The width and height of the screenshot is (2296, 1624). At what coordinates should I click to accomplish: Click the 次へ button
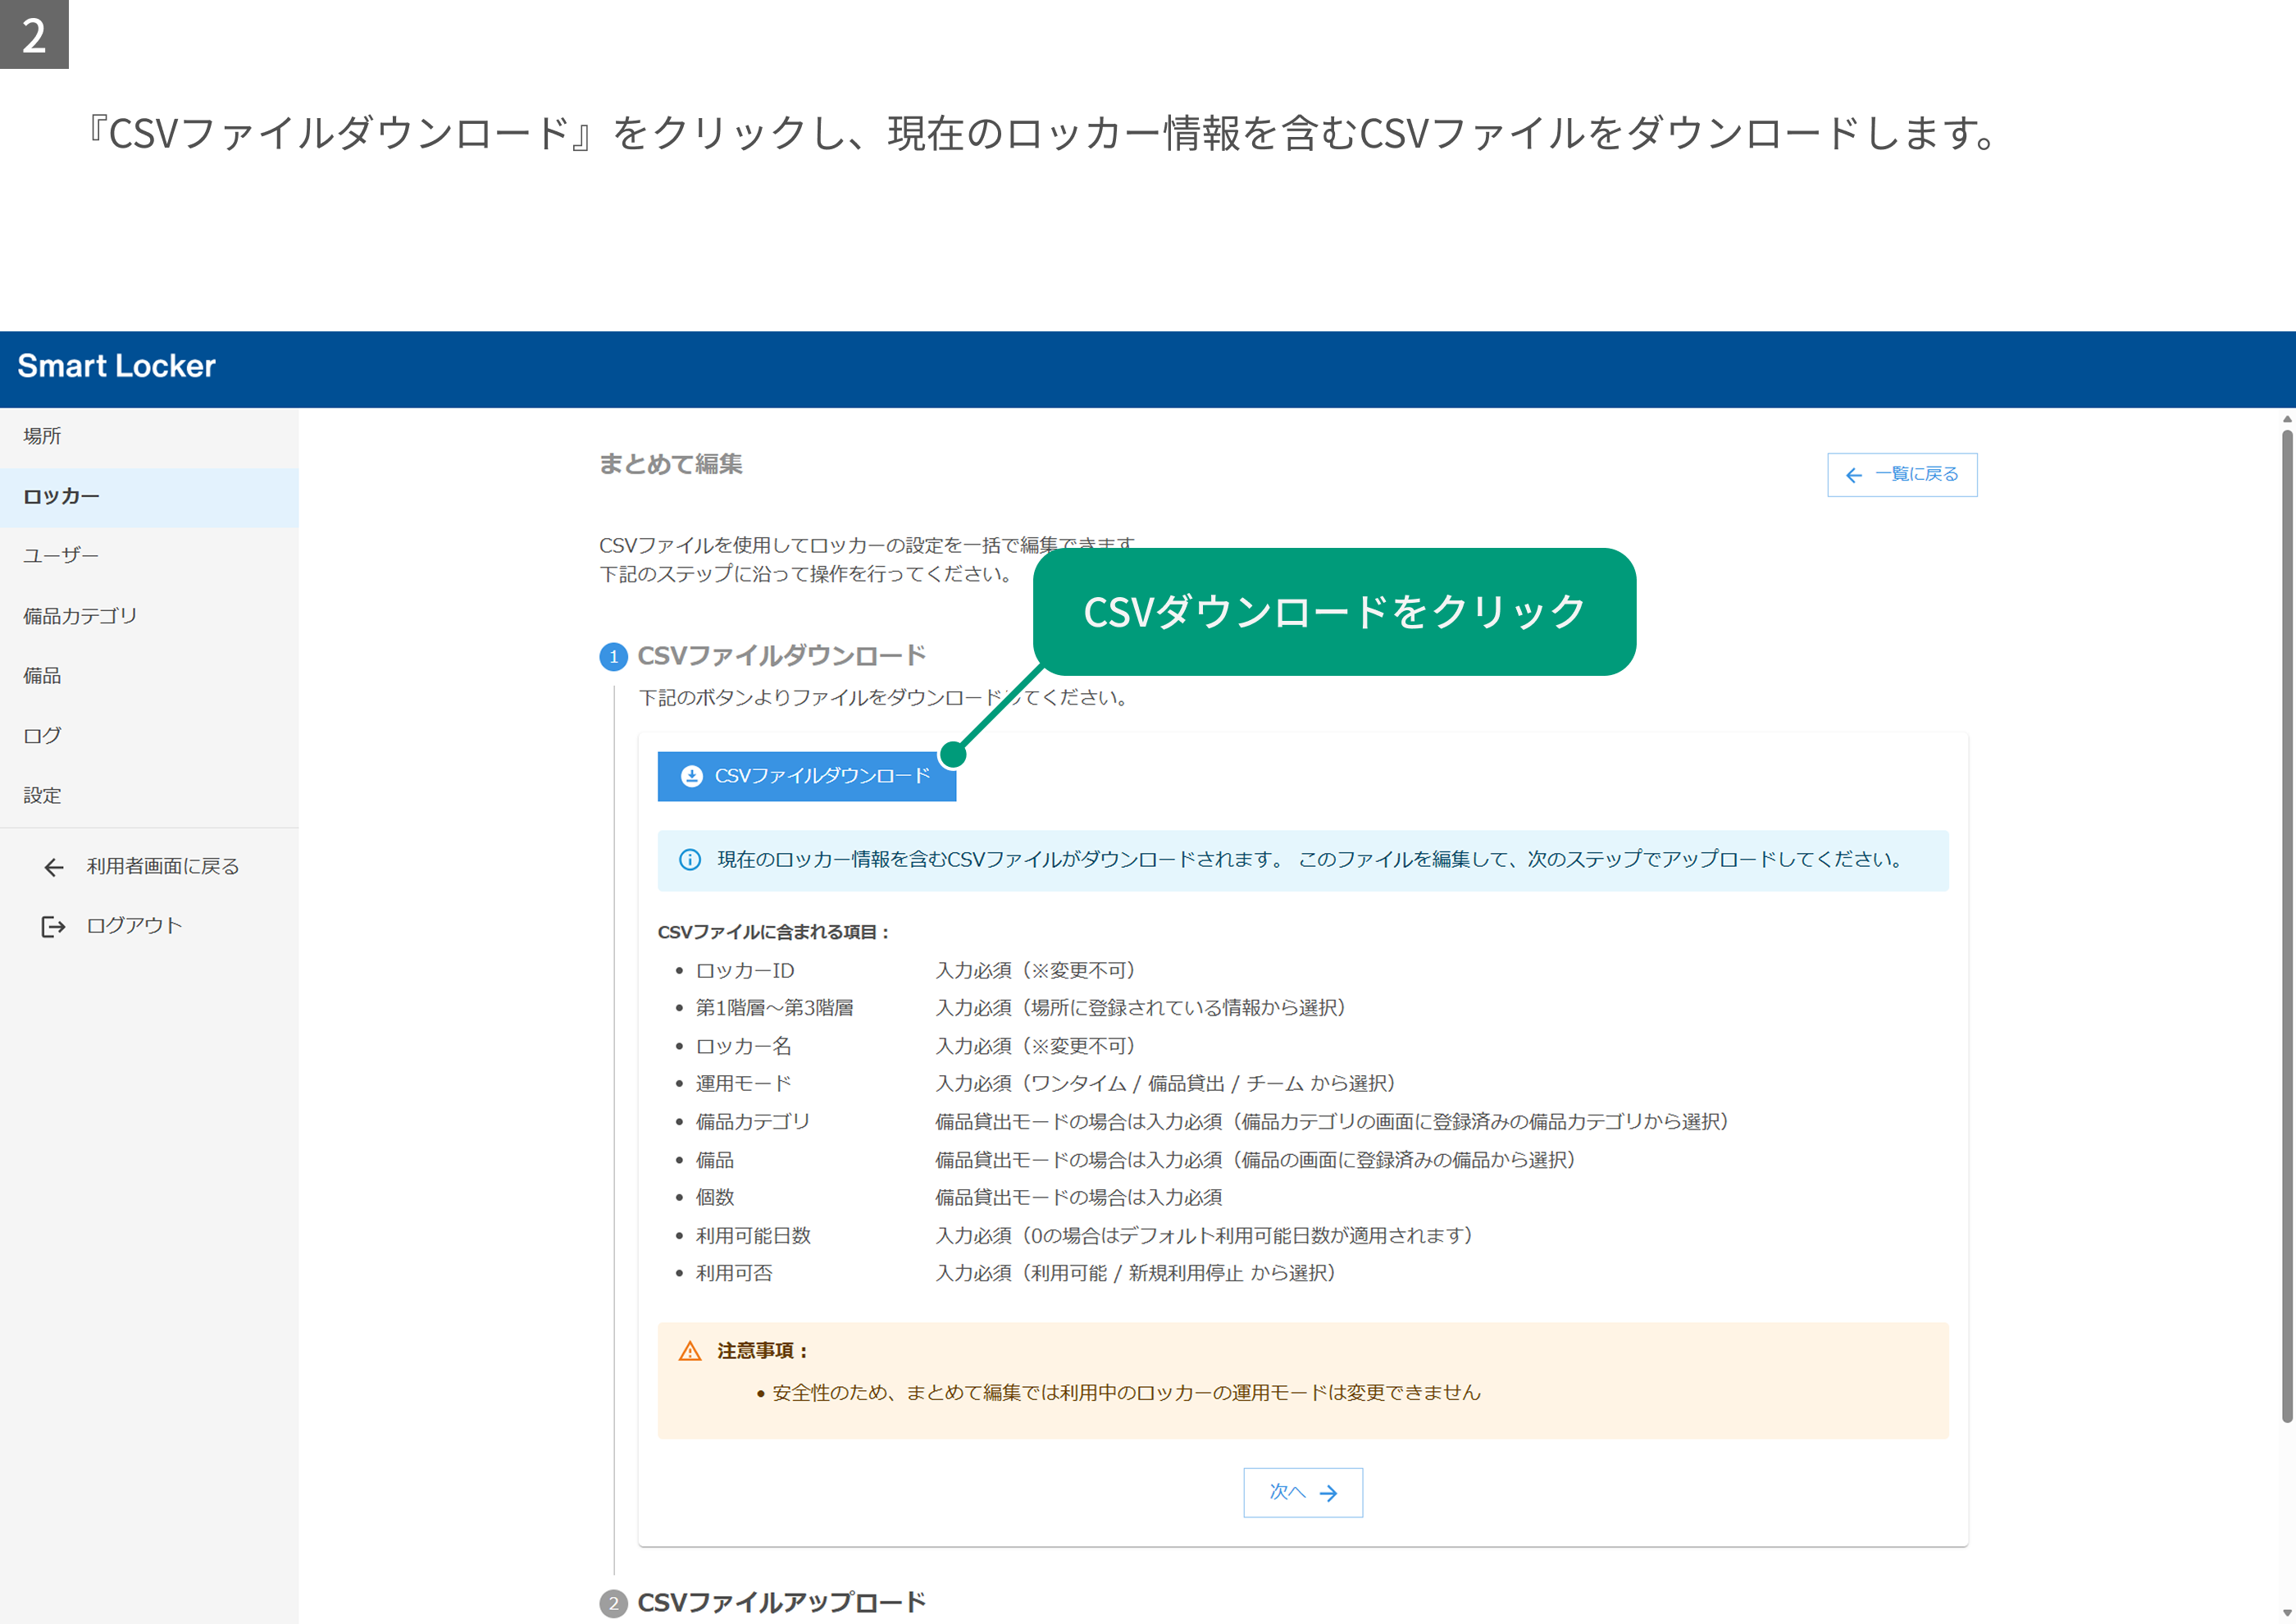click(x=1303, y=1493)
